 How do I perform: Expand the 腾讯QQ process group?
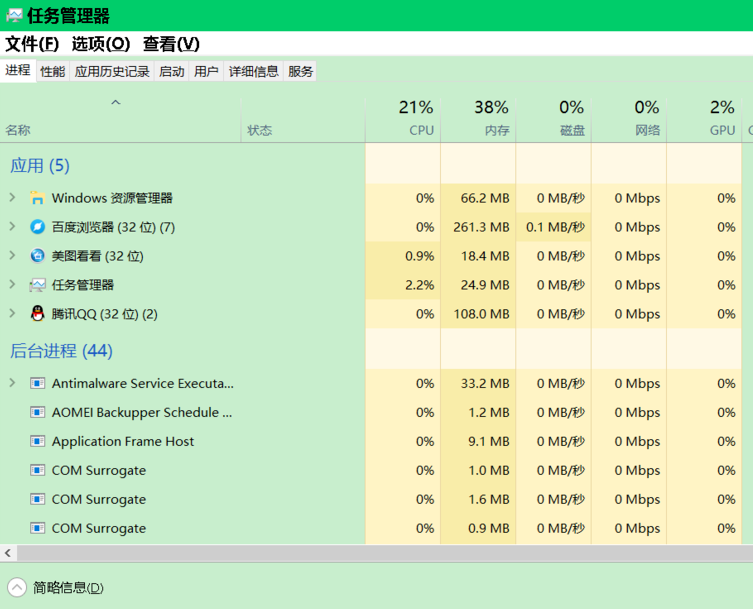coord(12,314)
